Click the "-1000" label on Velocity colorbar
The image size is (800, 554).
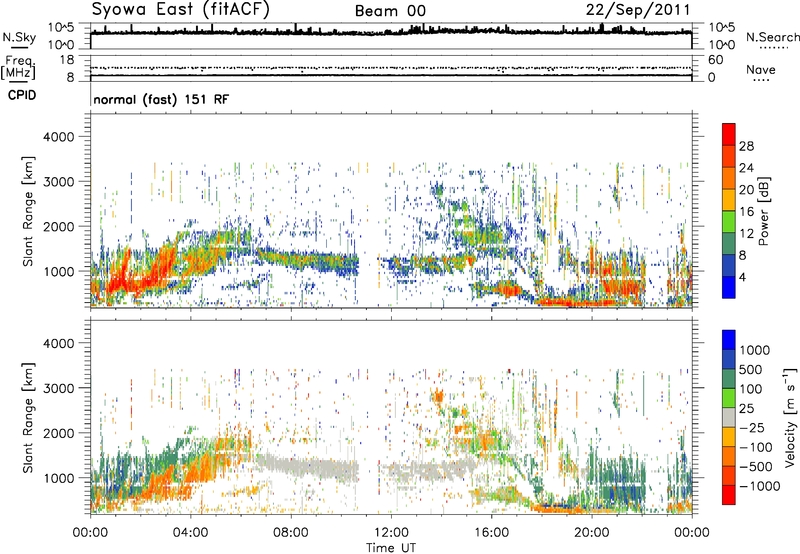760,486
